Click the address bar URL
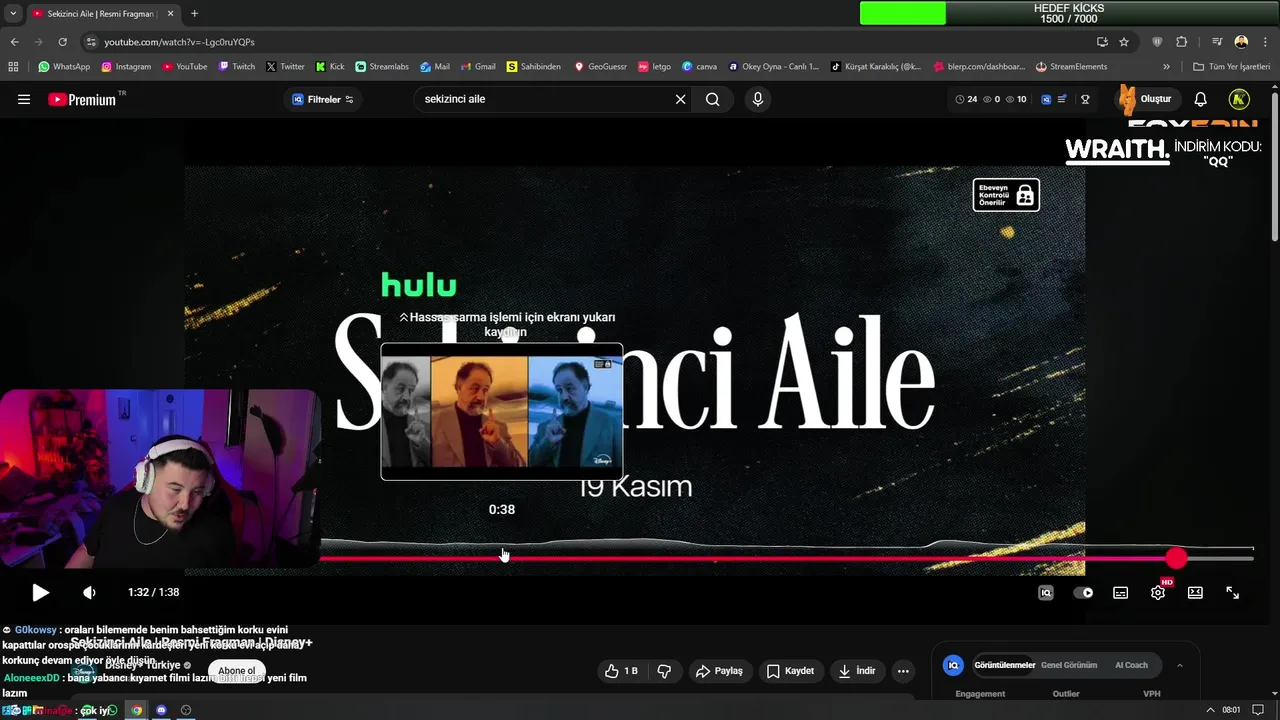 tap(179, 42)
